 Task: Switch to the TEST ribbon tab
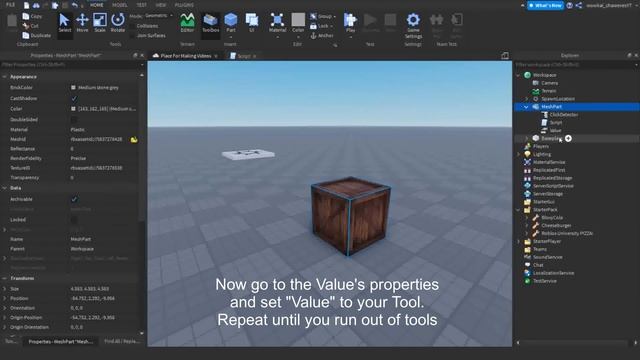click(x=142, y=5)
